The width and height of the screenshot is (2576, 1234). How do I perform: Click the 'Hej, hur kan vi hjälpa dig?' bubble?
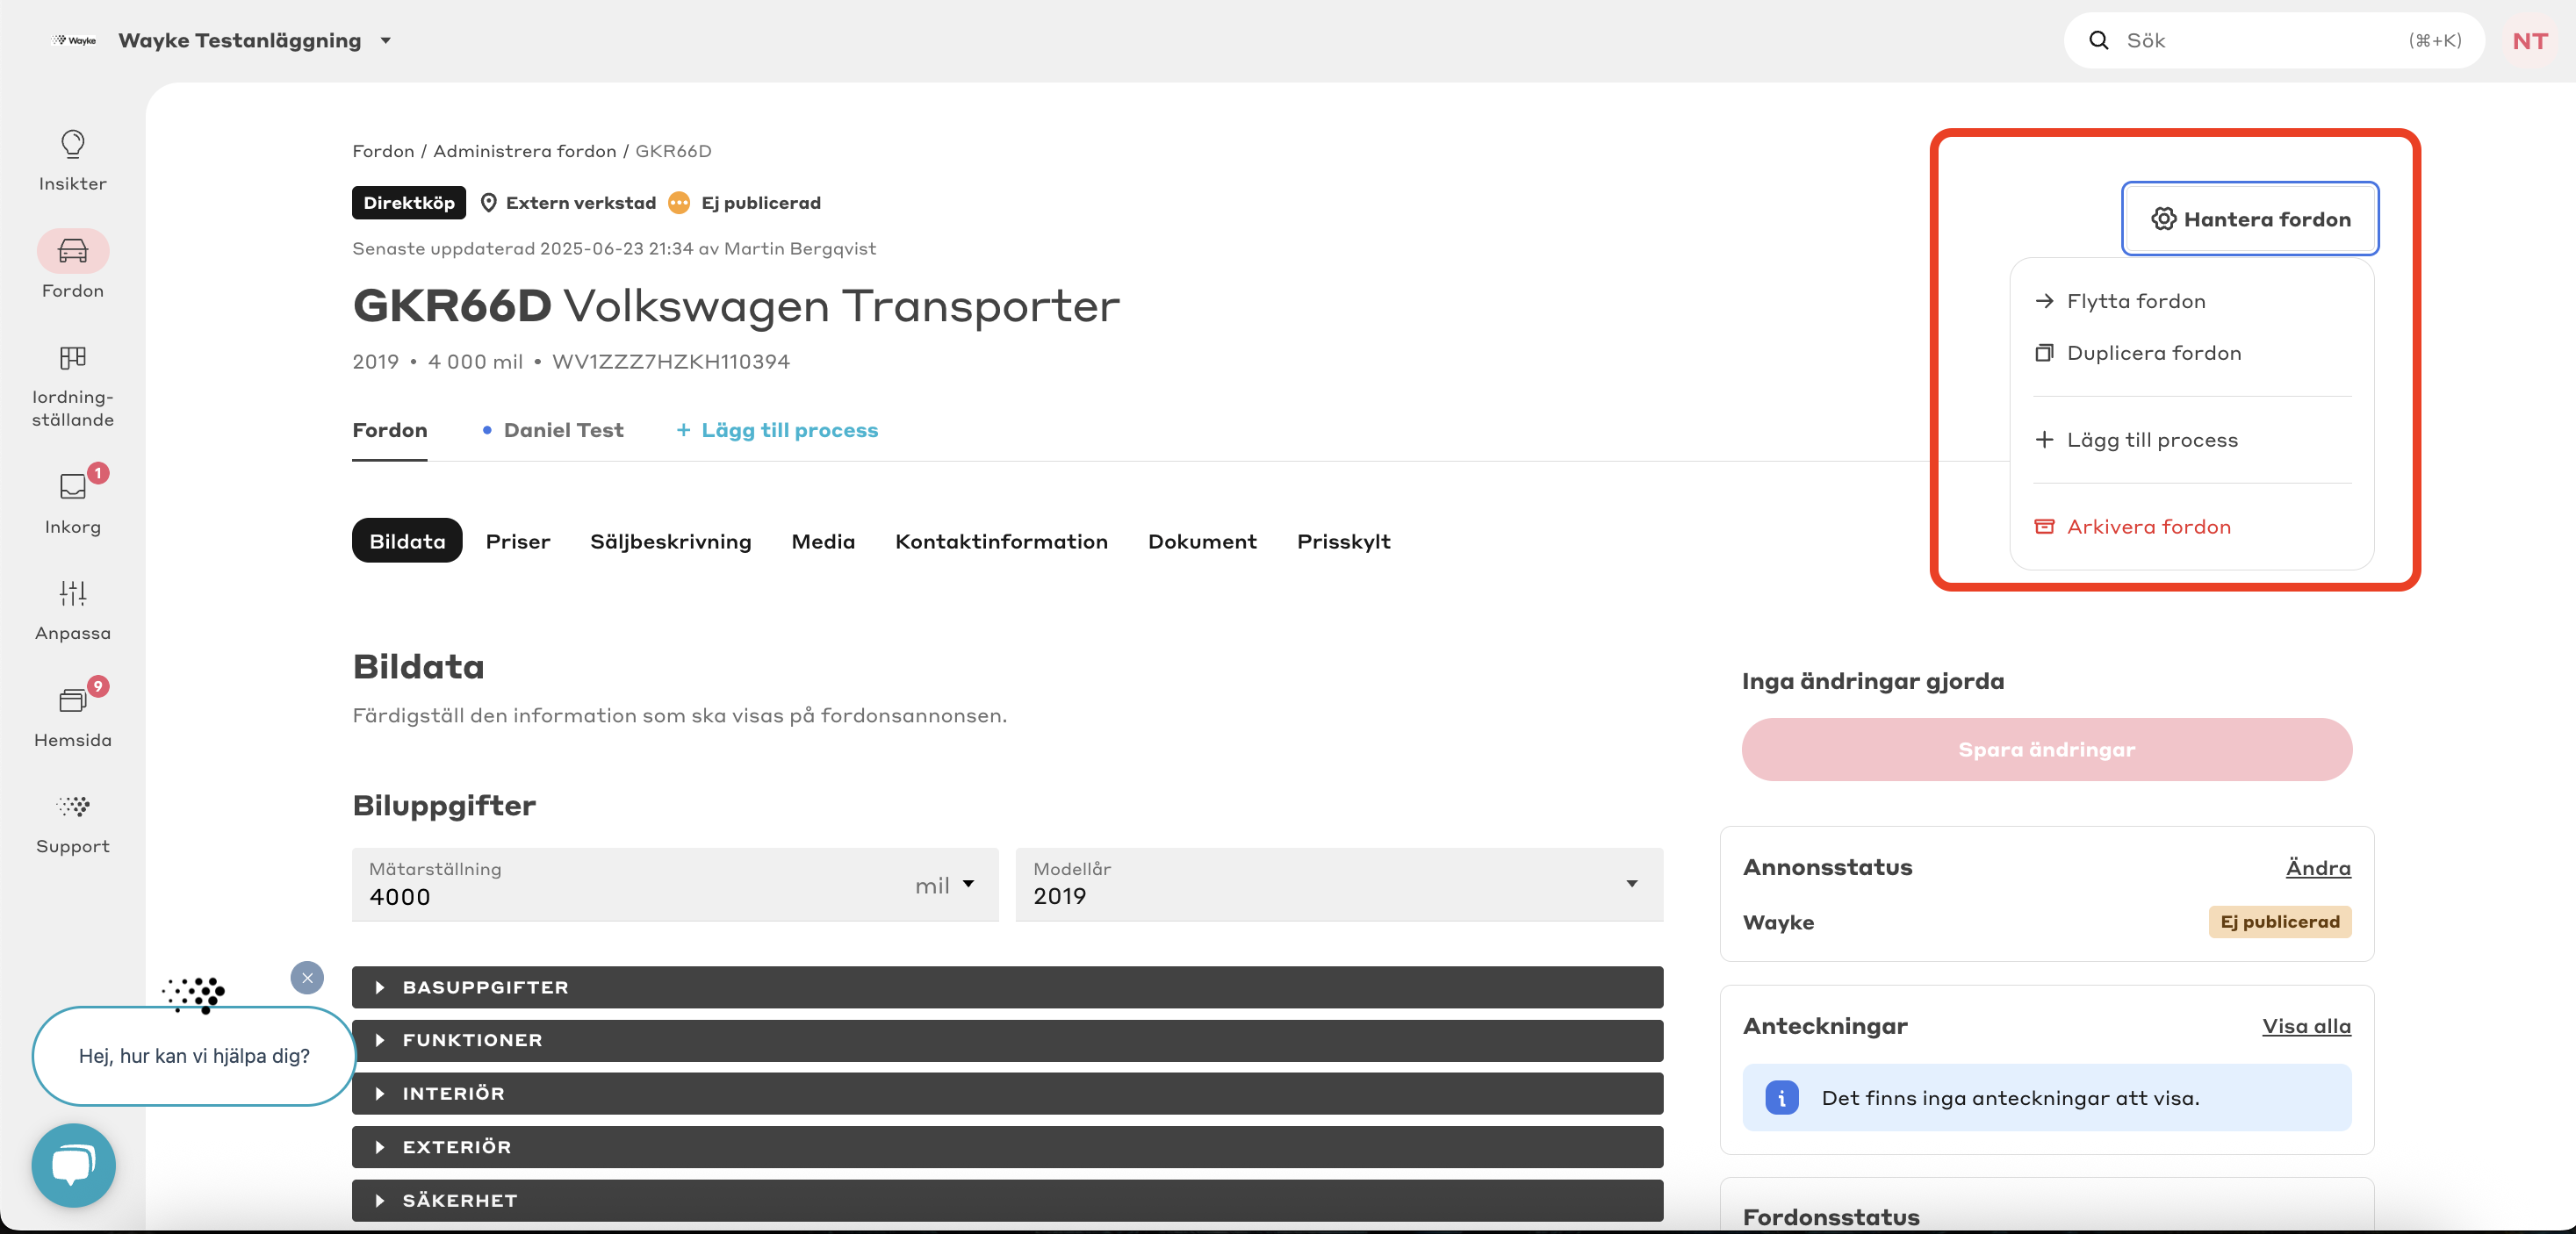194,1056
